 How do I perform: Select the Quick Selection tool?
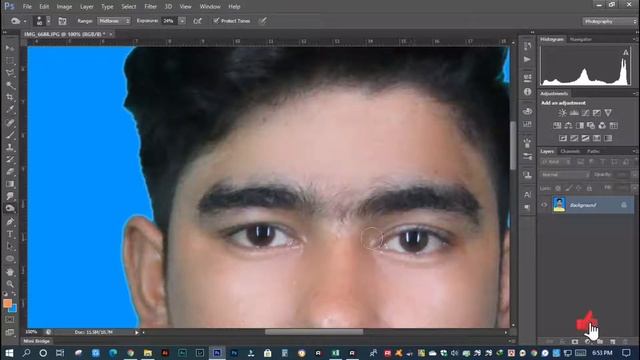10,85
